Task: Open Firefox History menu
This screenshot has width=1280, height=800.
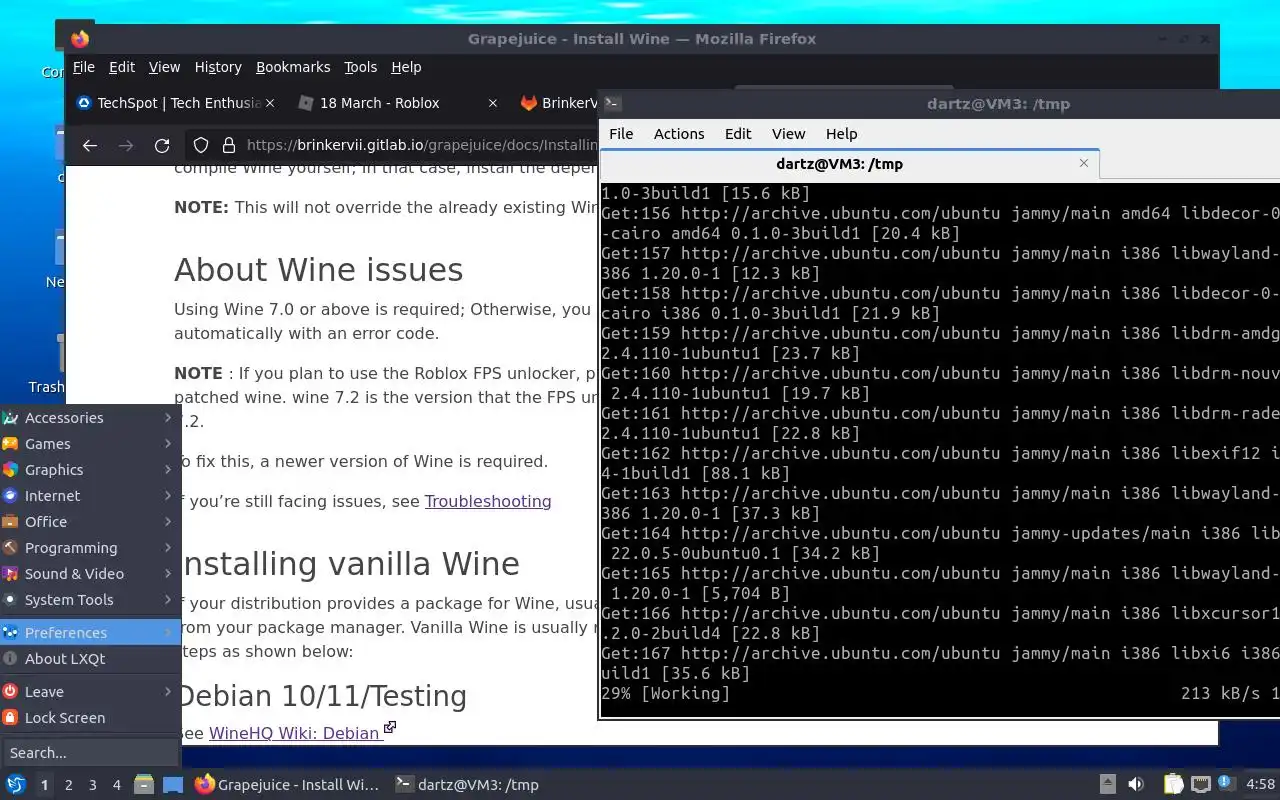Action: click(218, 67)
